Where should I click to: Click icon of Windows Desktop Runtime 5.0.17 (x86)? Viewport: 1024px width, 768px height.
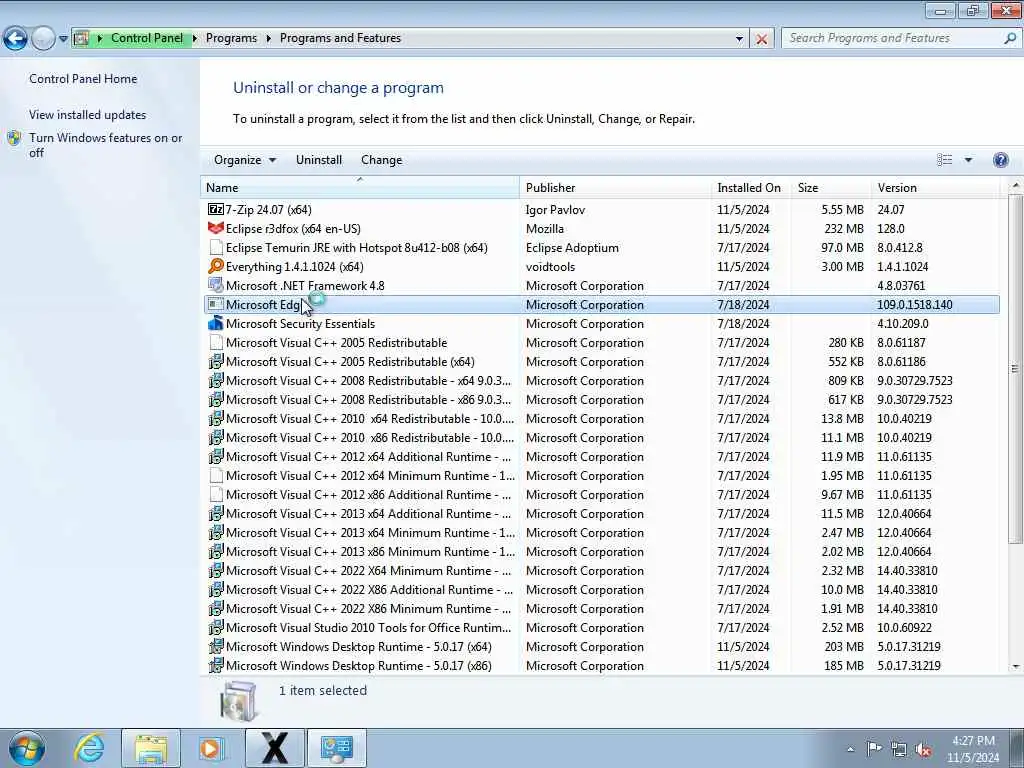pyautogui.click(x=216, y=665)
